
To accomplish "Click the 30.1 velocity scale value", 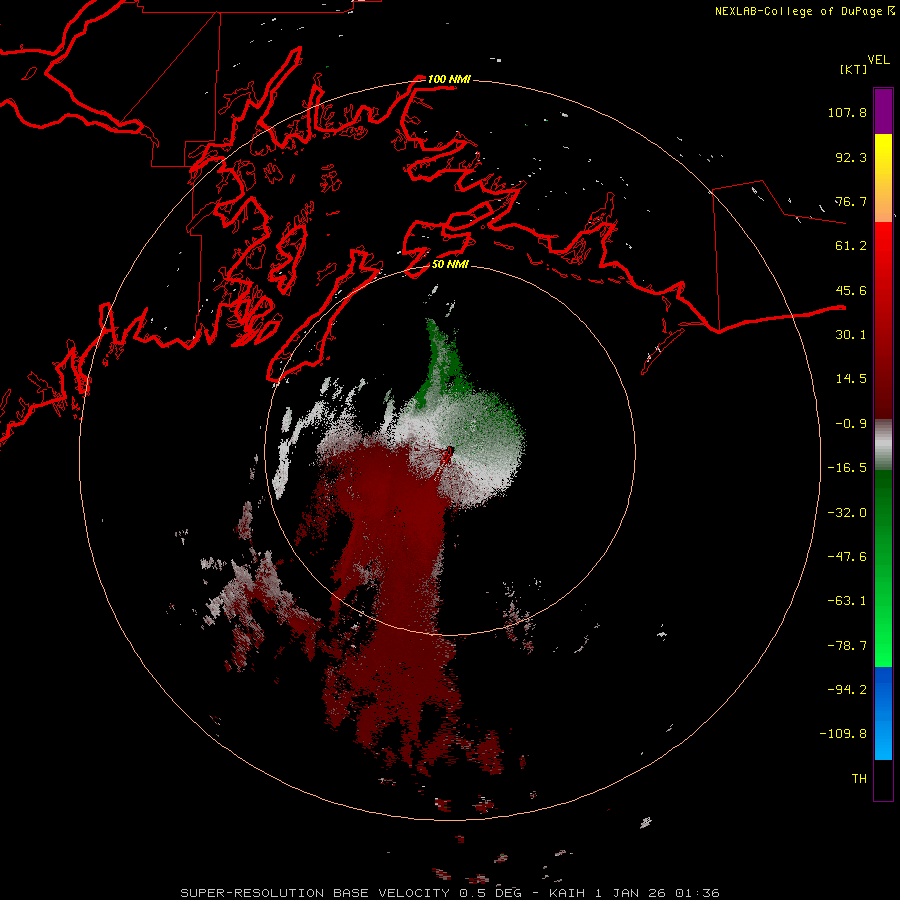I will 851,335.
